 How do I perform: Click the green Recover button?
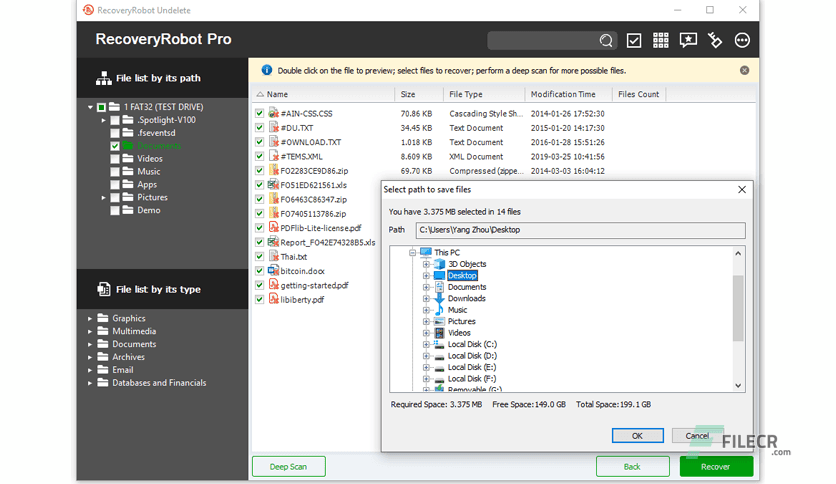tap(716, 466)
